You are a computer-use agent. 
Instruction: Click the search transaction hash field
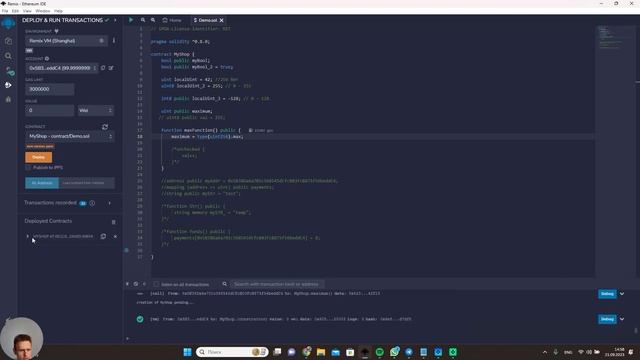click(x=277, y=284)
